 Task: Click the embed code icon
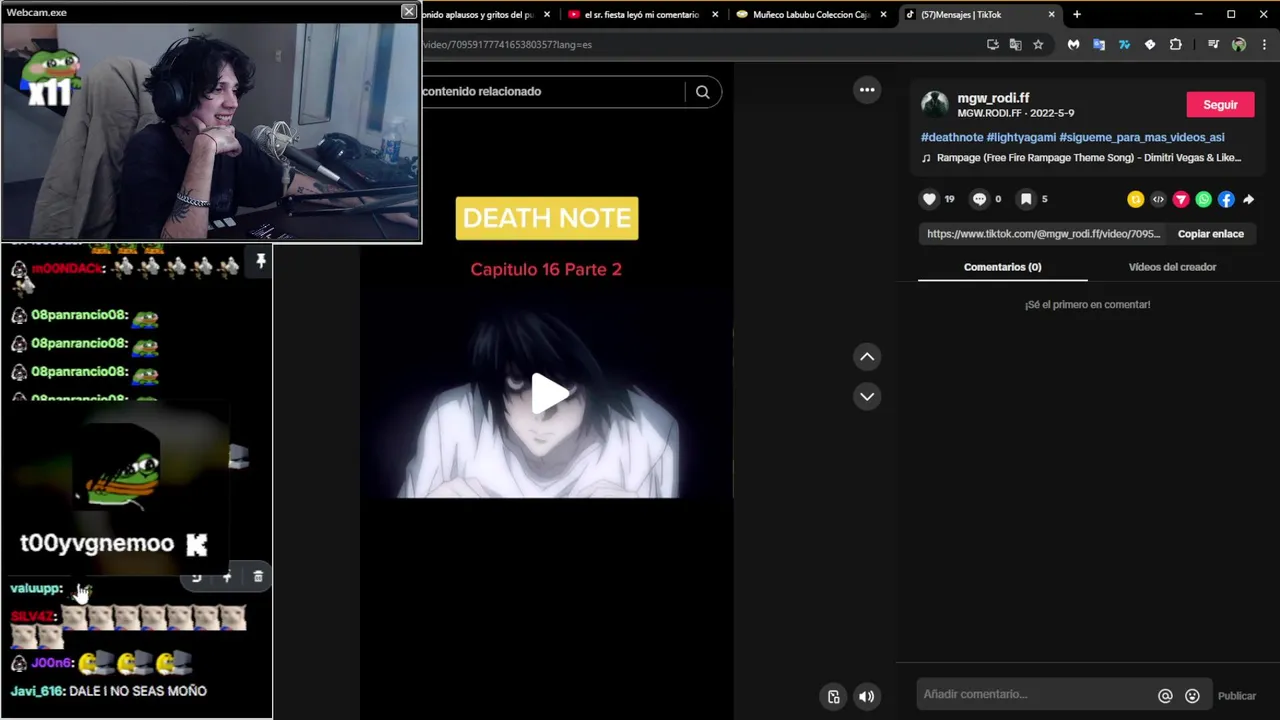(x=1158, y=200)
